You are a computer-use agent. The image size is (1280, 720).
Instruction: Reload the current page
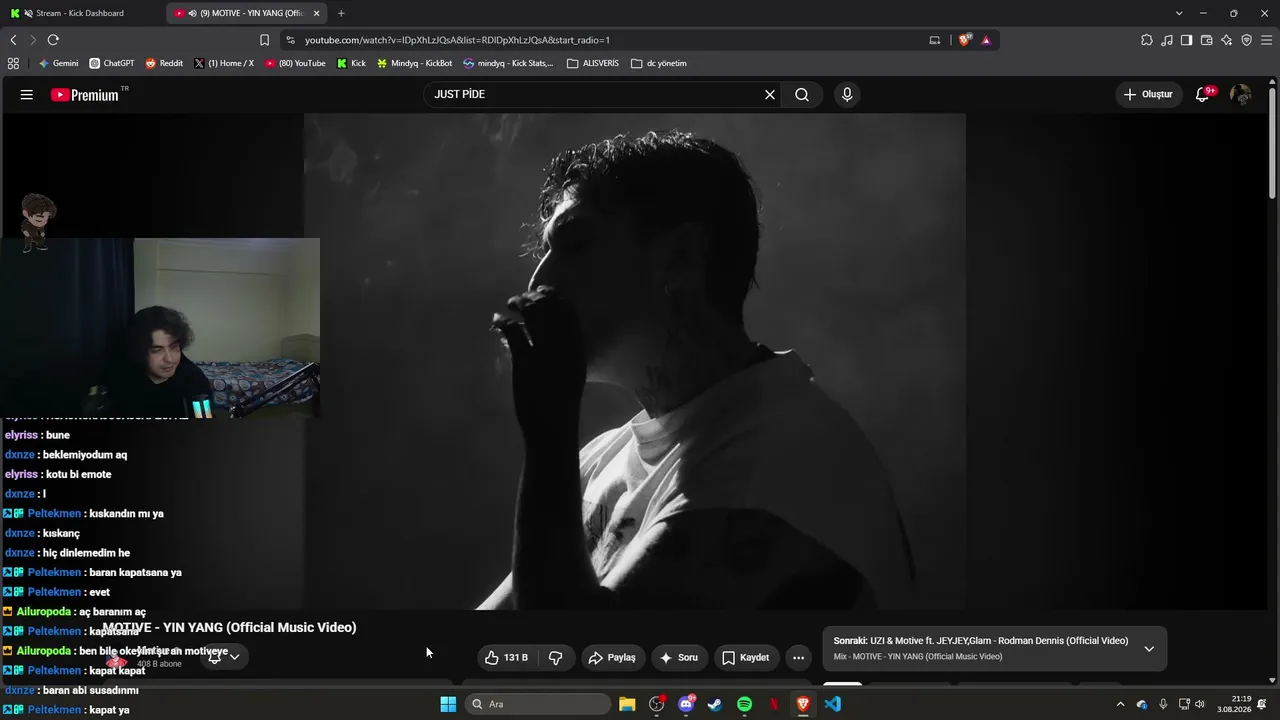pos(53,40)
